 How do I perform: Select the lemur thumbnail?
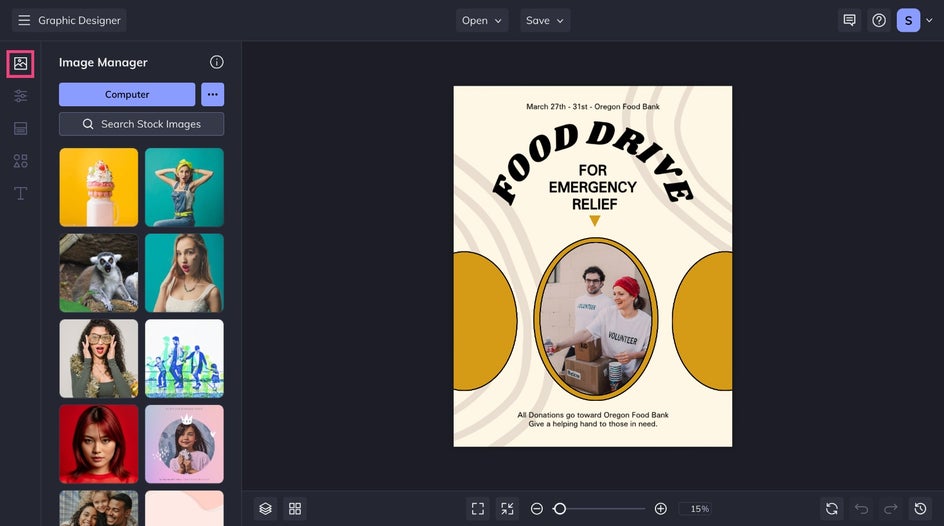pyautogui.click(x=99, y=273)
